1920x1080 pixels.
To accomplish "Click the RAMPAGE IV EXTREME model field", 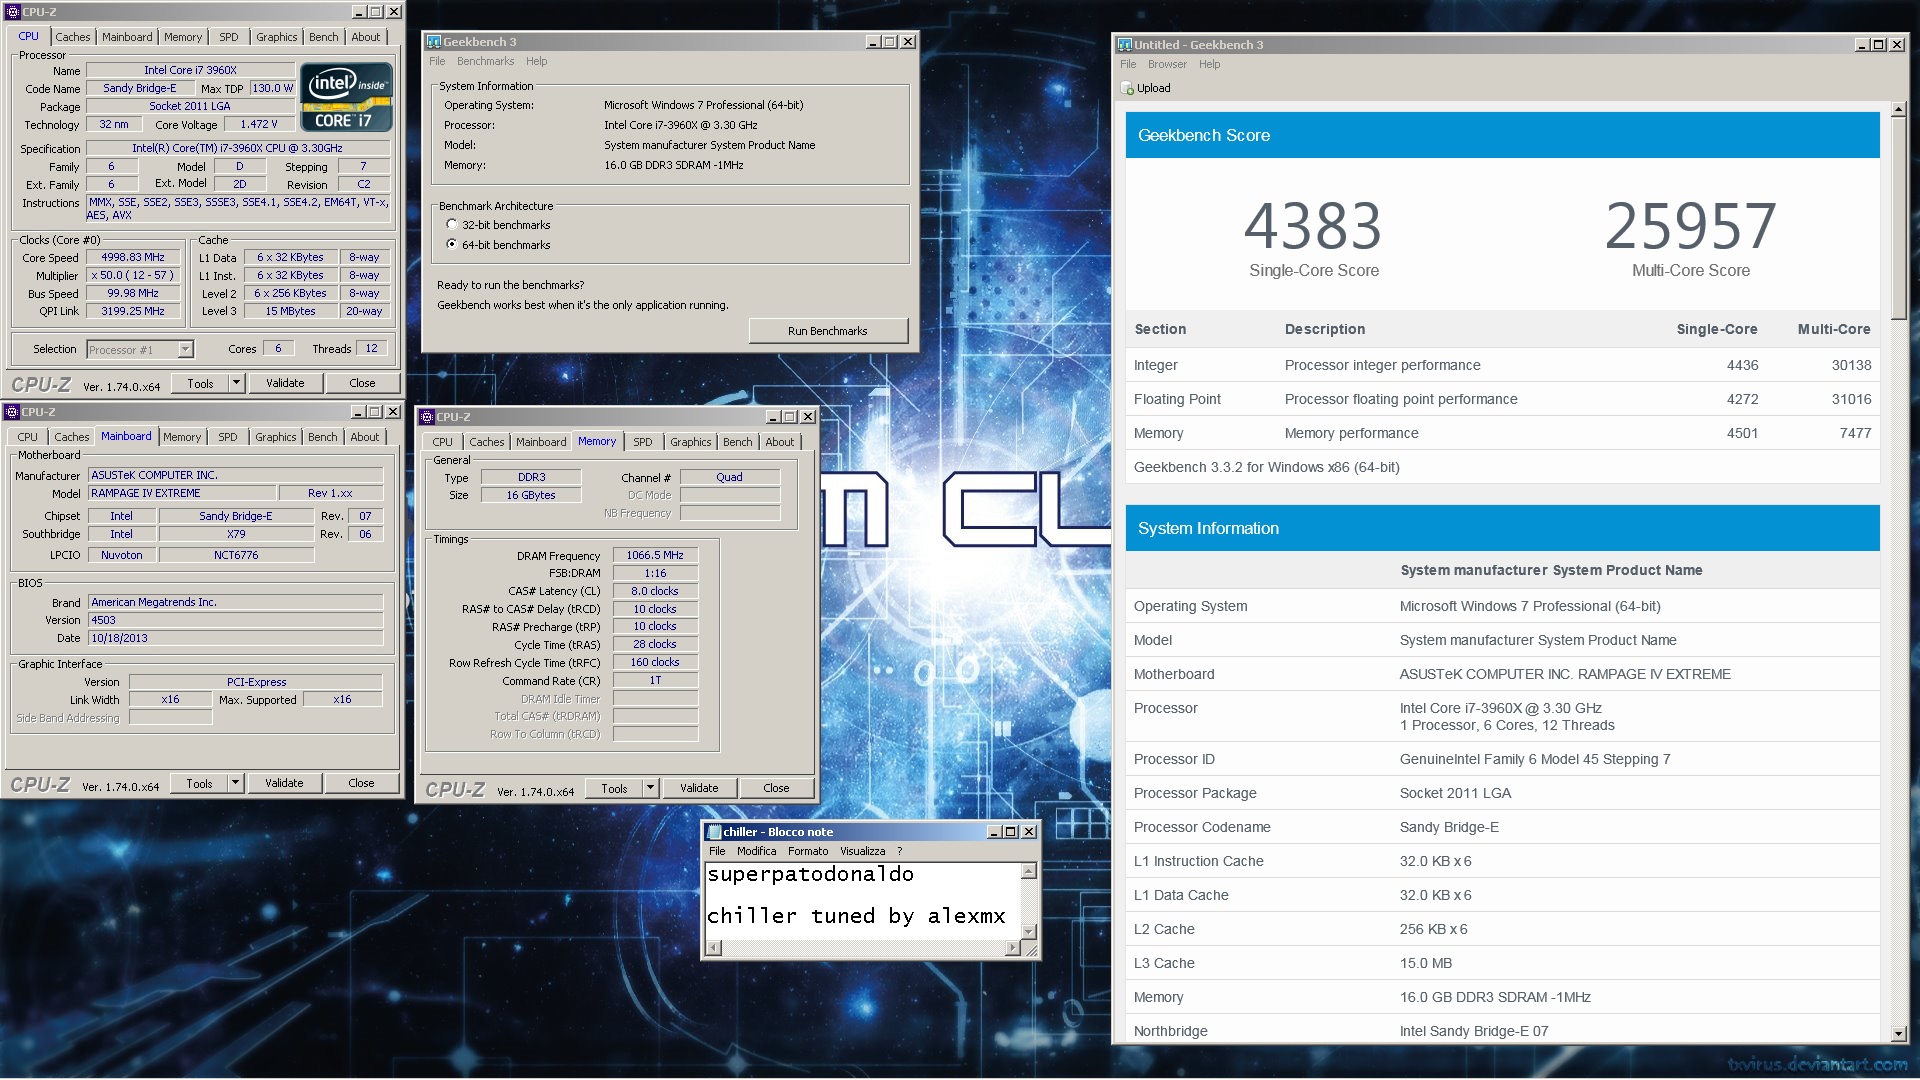I will click(182, 494).
